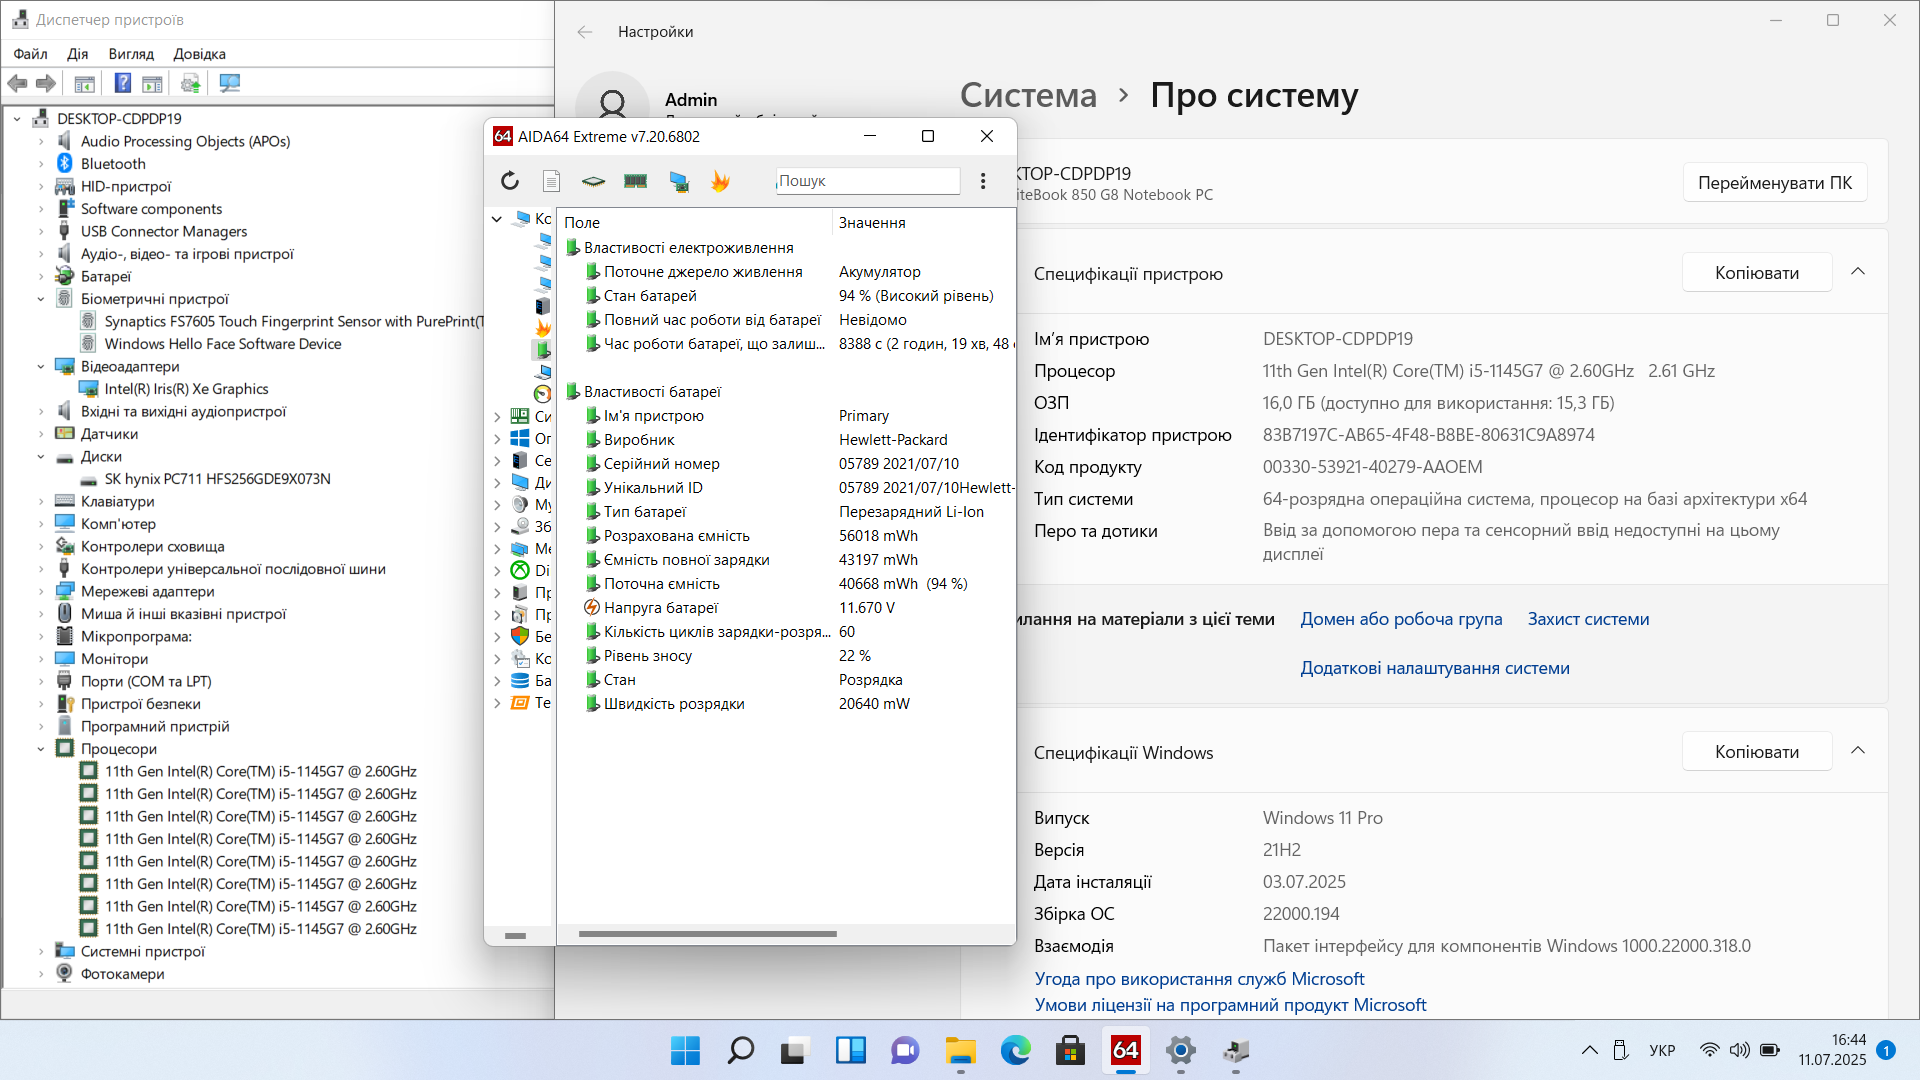Viewport: 1920px width, 1080px height.
Task: Open Захист системи link
Action: pos(1588,619)
